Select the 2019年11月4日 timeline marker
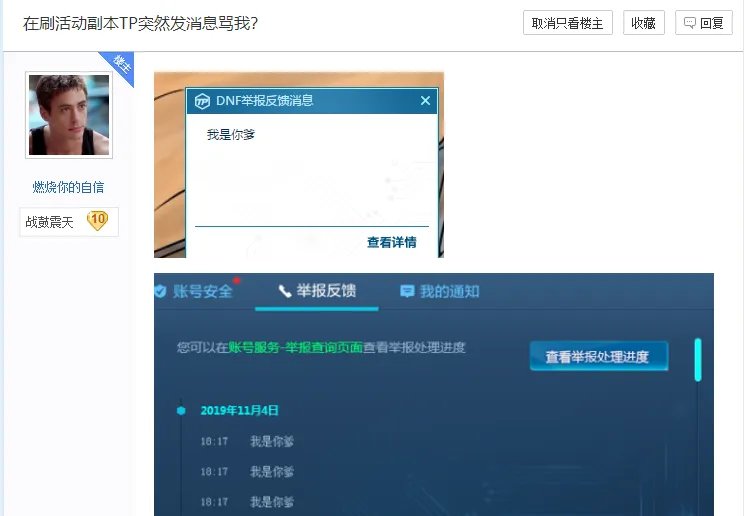The width and height of the screenshot is (744, 516). (x=181, y=410)
